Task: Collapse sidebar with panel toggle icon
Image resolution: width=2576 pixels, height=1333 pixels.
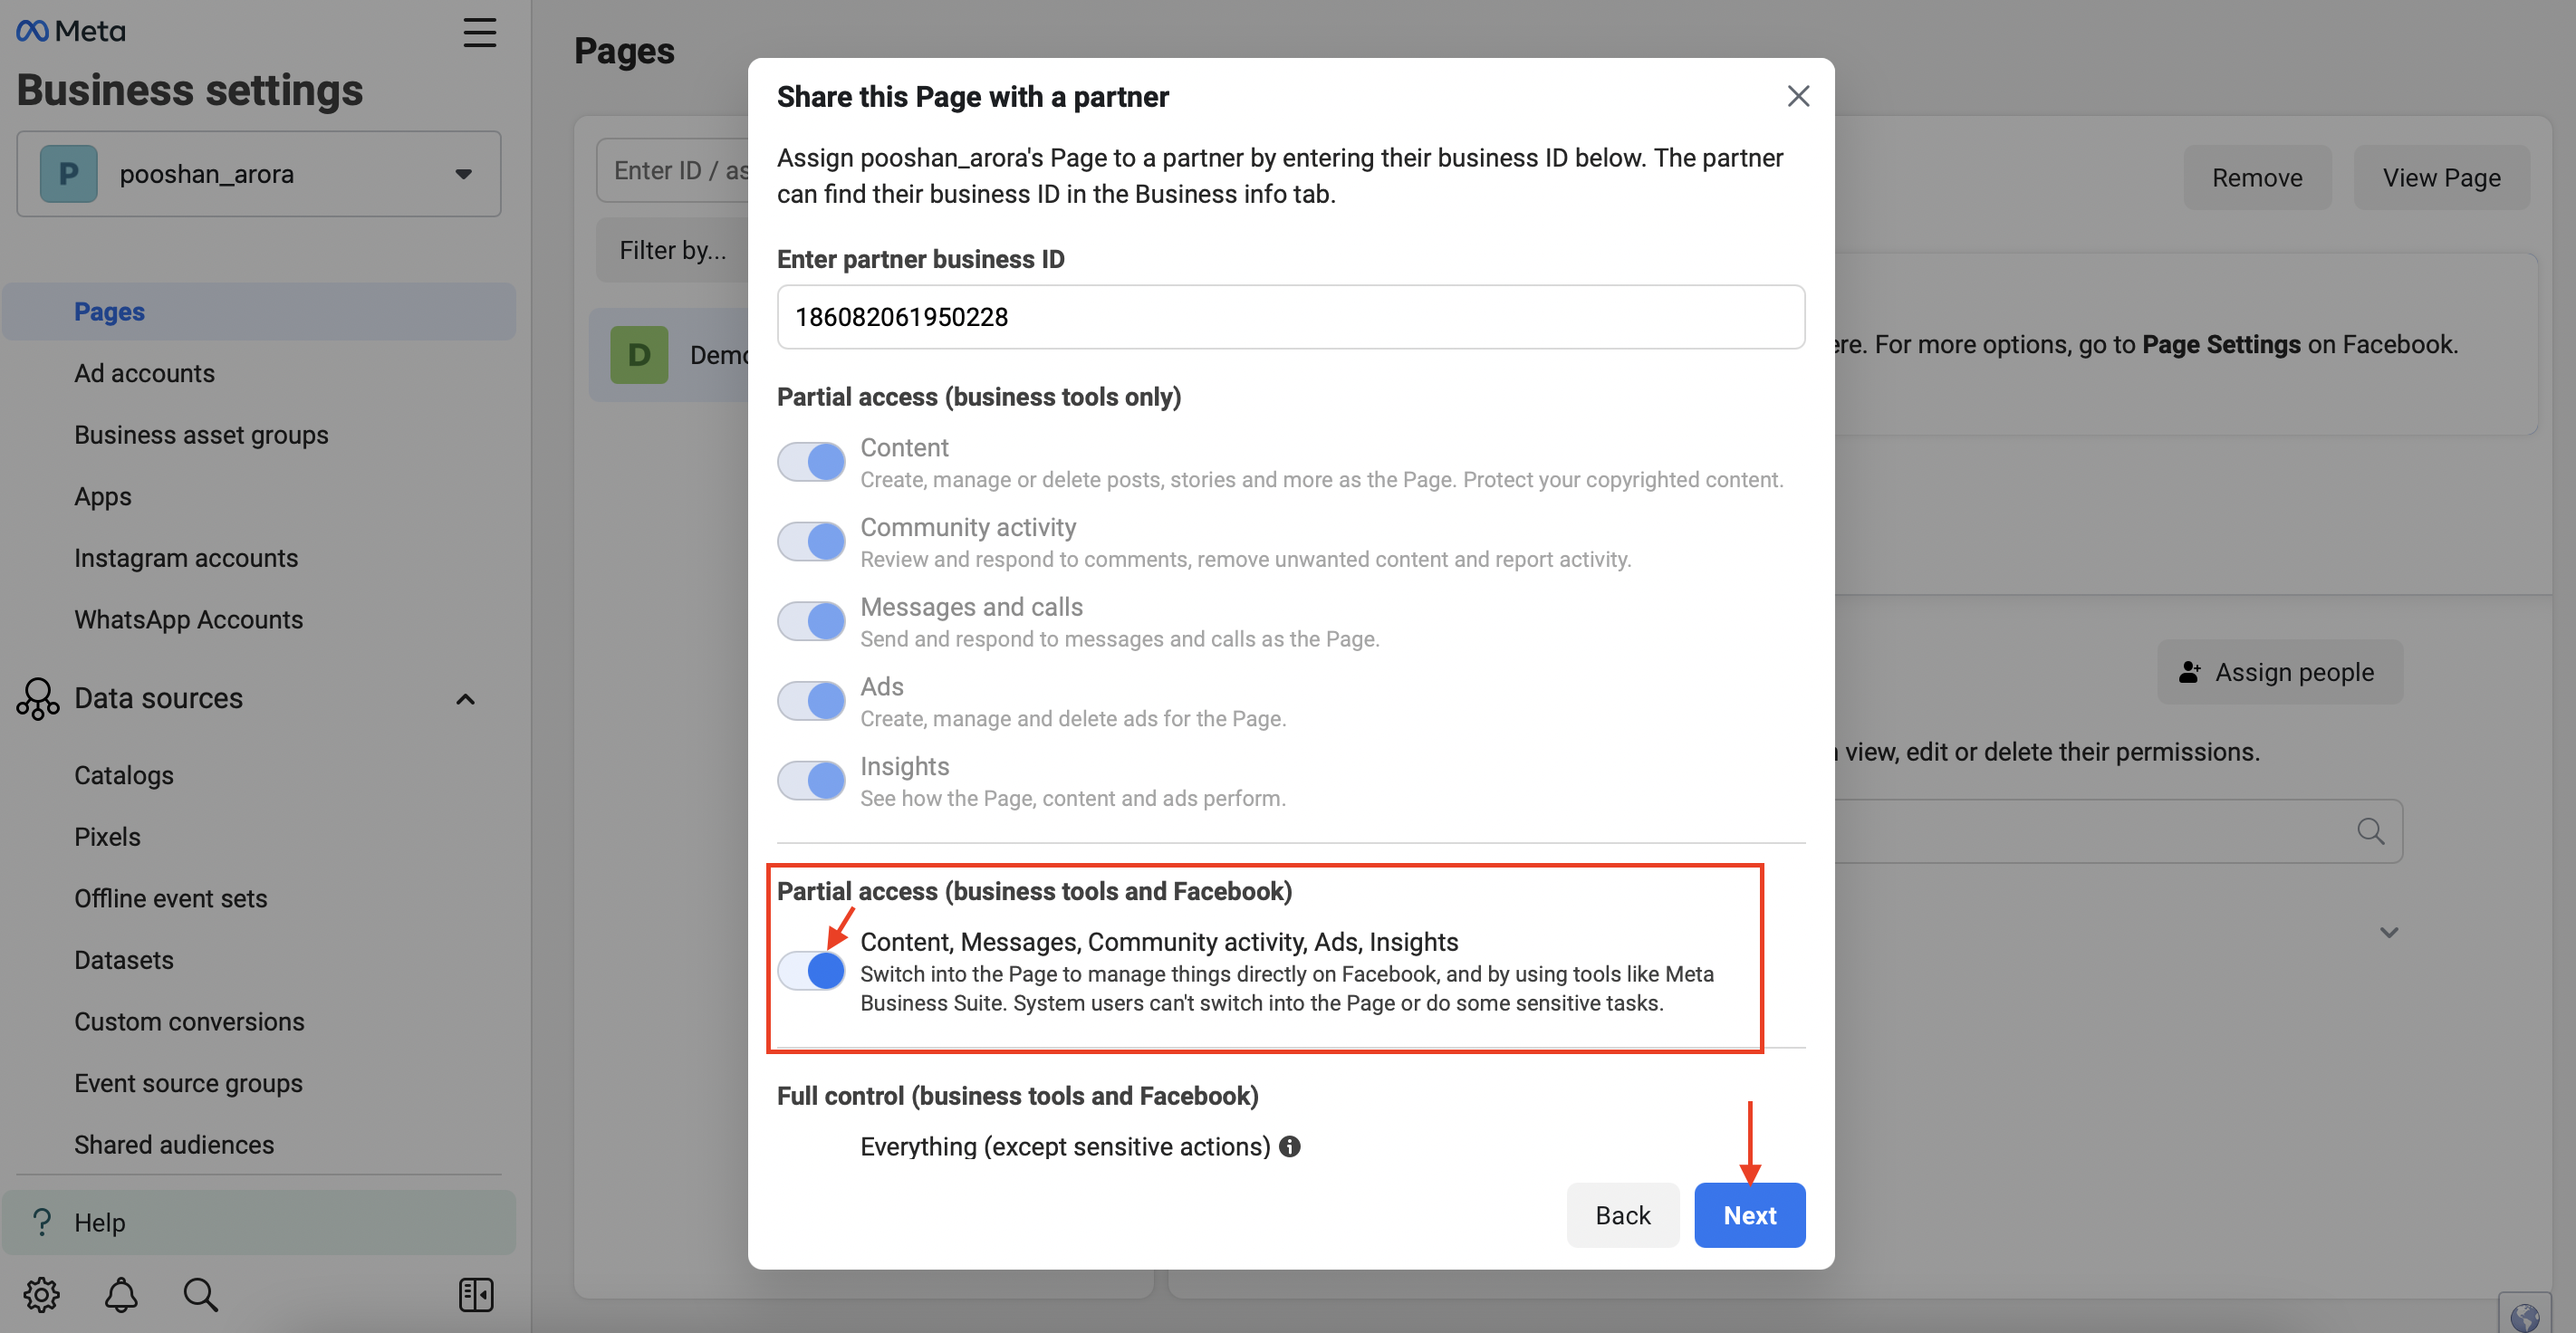Action: click(x=476, y=1294)
